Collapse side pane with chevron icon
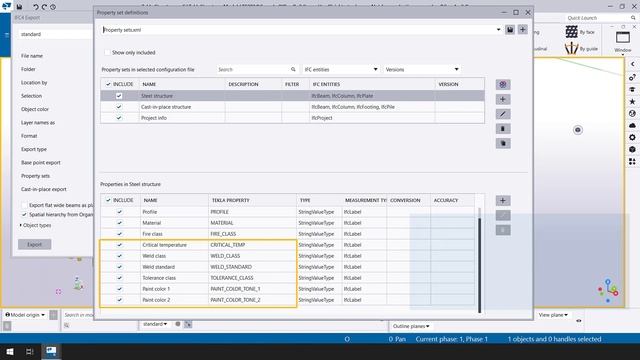 pyautogui.click(x=632, y=64)
